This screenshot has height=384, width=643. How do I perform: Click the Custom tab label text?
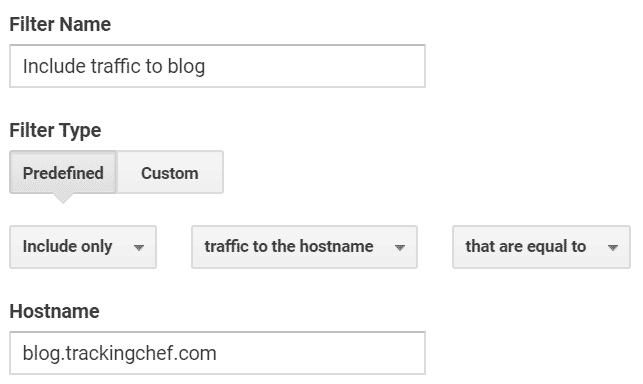[x=170, y=173]
